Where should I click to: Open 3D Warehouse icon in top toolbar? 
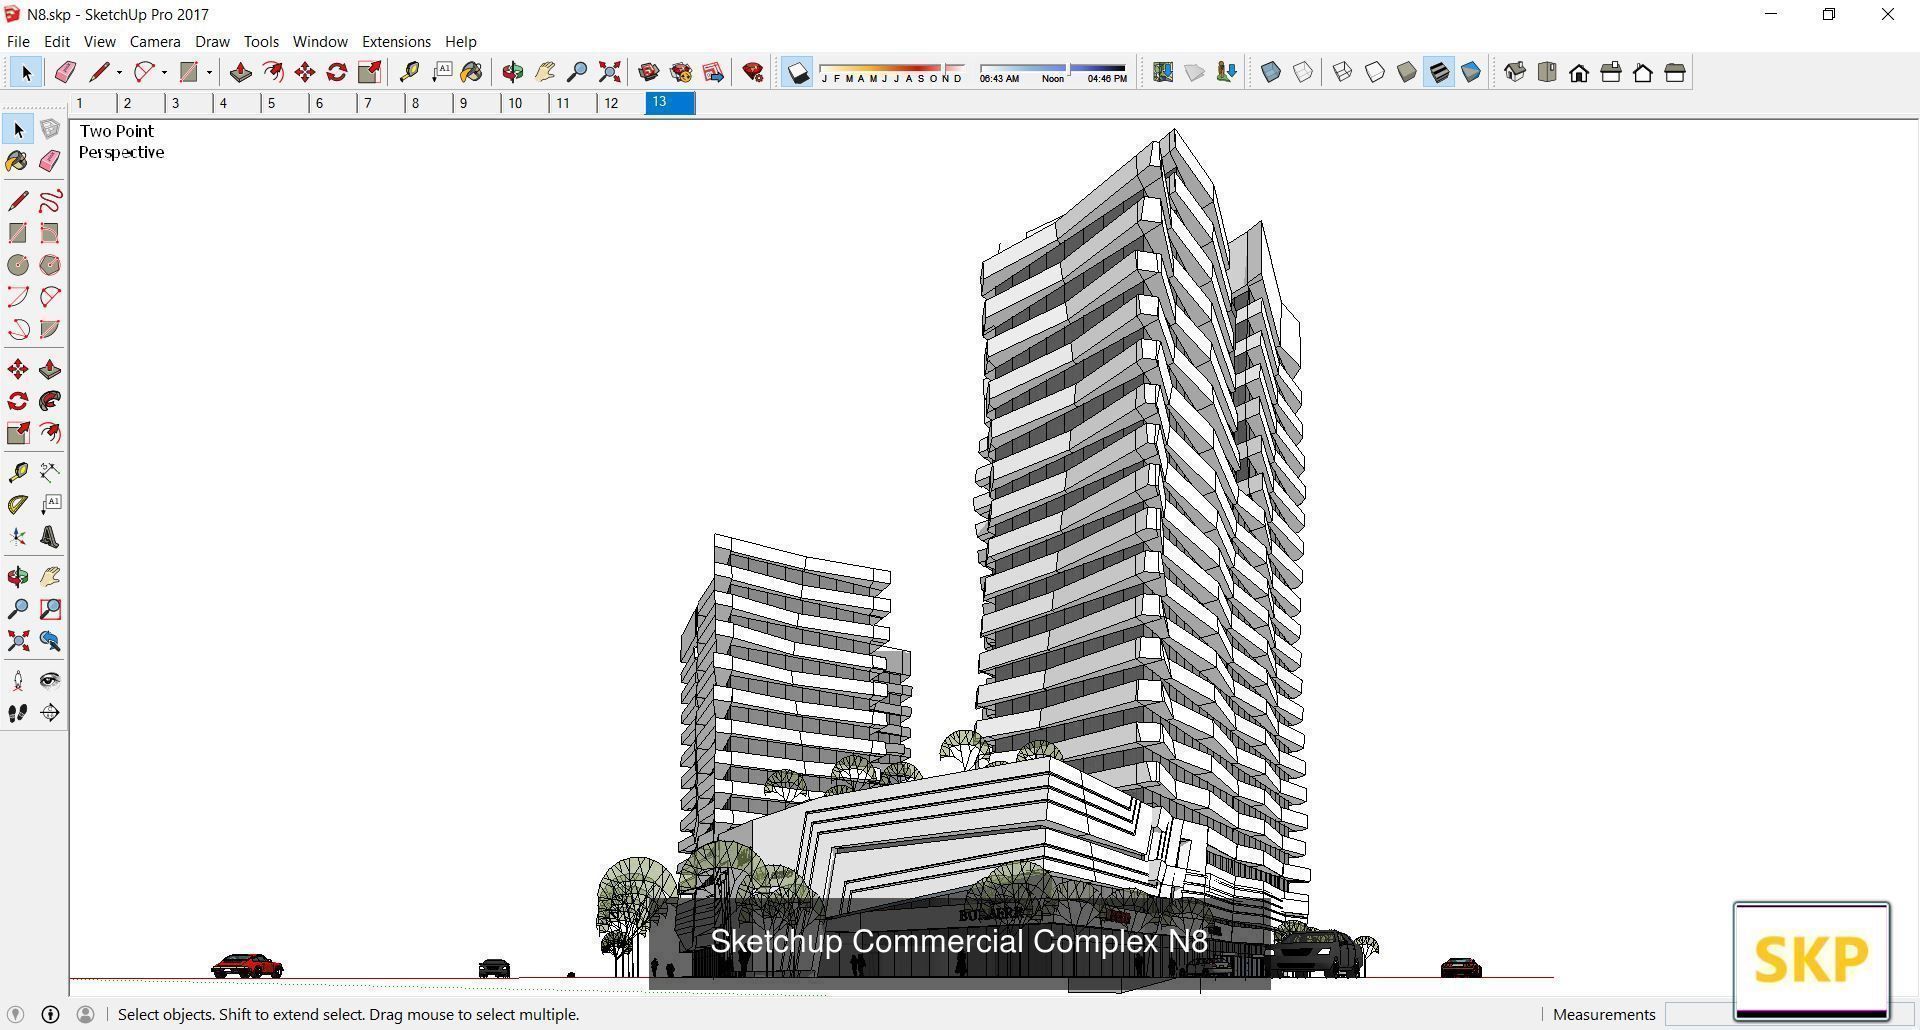[x=648, y=72]
